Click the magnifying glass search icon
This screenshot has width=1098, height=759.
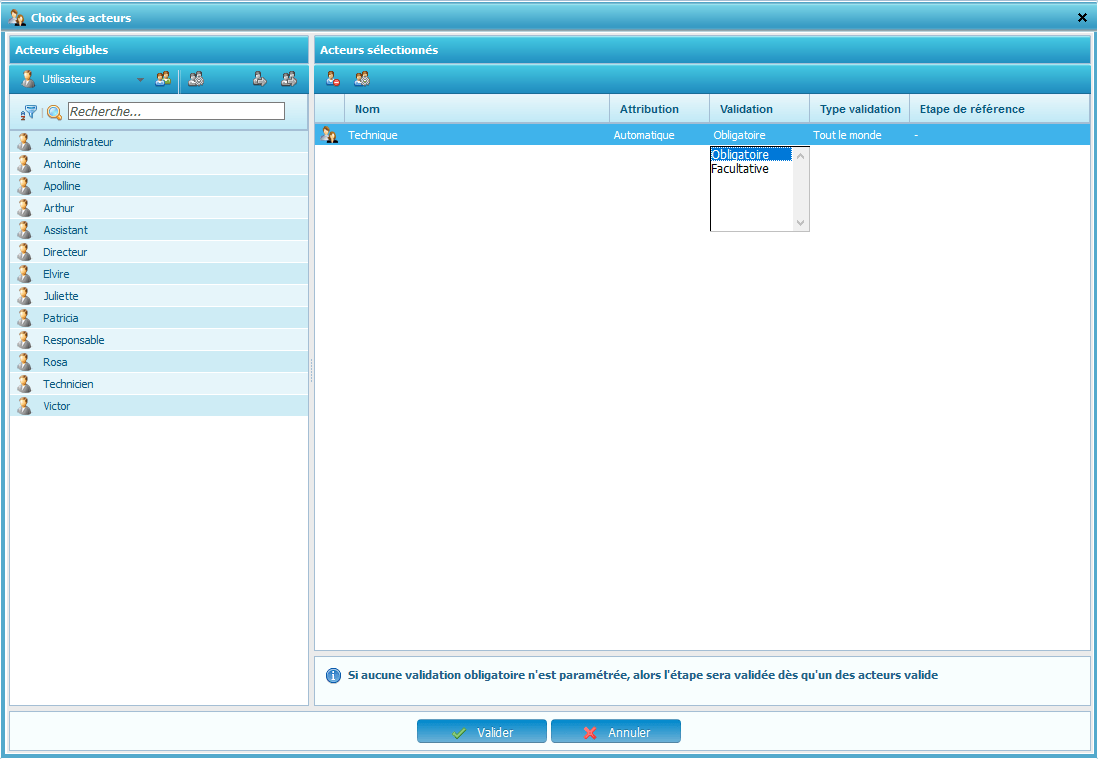54,112
